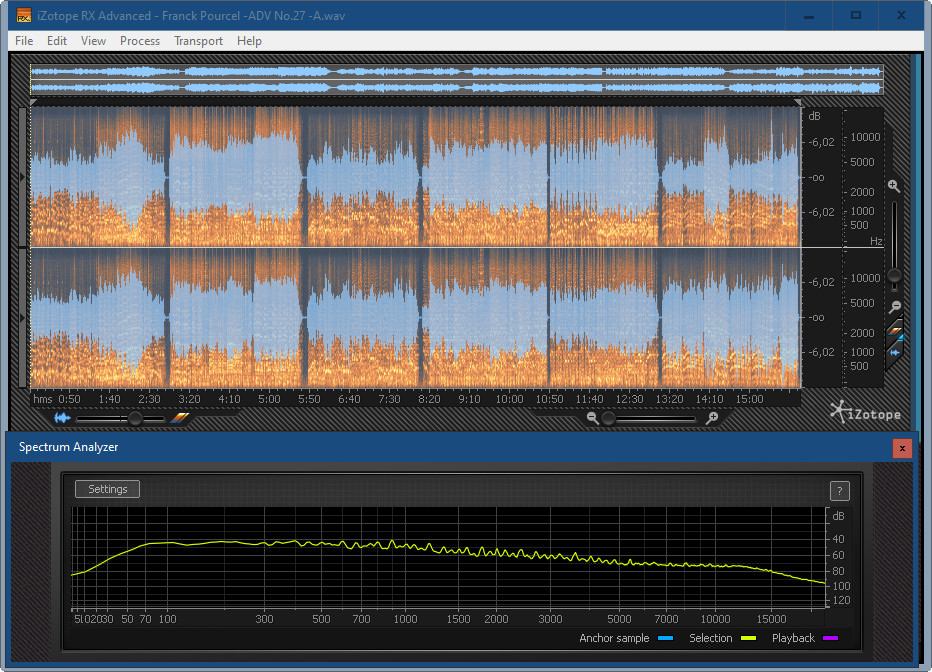Toggle the lower channel selector arrow
Screen dimensions: 932x672
point(24,317)
